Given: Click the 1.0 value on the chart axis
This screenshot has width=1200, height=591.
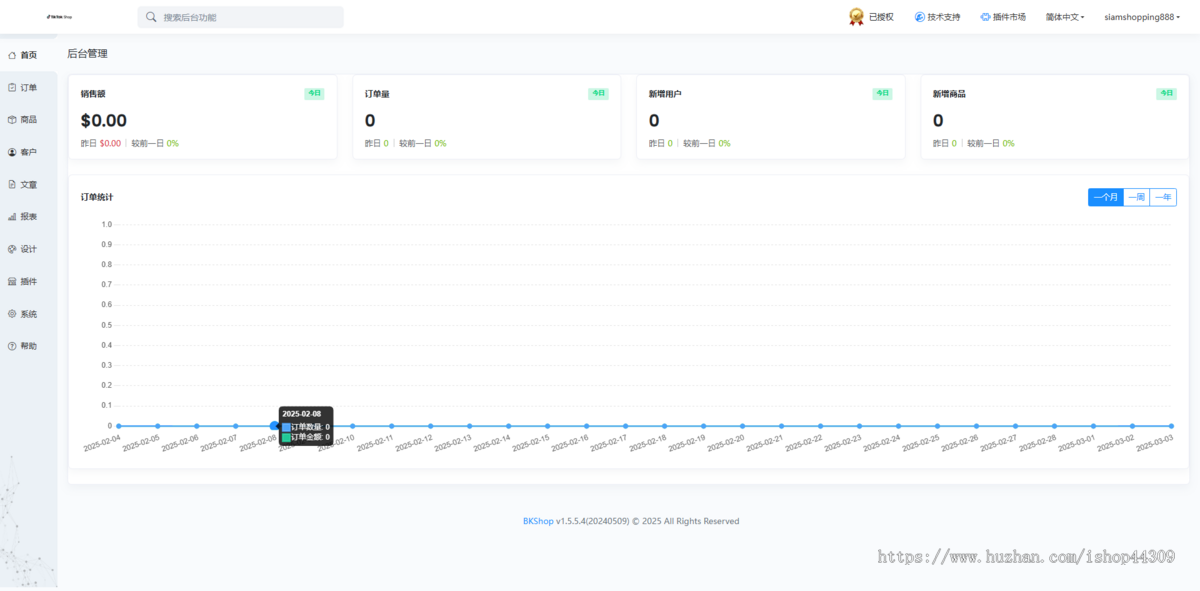Looking at the screenshot, I should click(106, 224).
